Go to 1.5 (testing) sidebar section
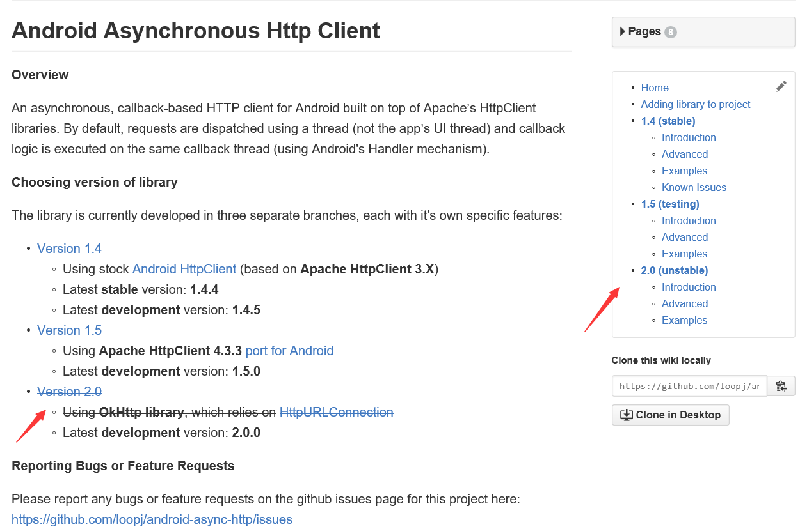 (x=670, y=204)
